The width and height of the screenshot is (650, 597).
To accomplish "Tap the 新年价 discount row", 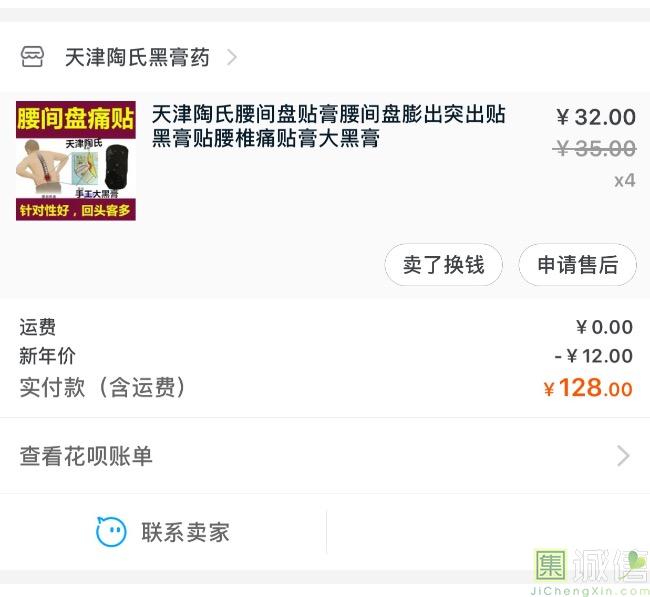I will pos(325,356).
